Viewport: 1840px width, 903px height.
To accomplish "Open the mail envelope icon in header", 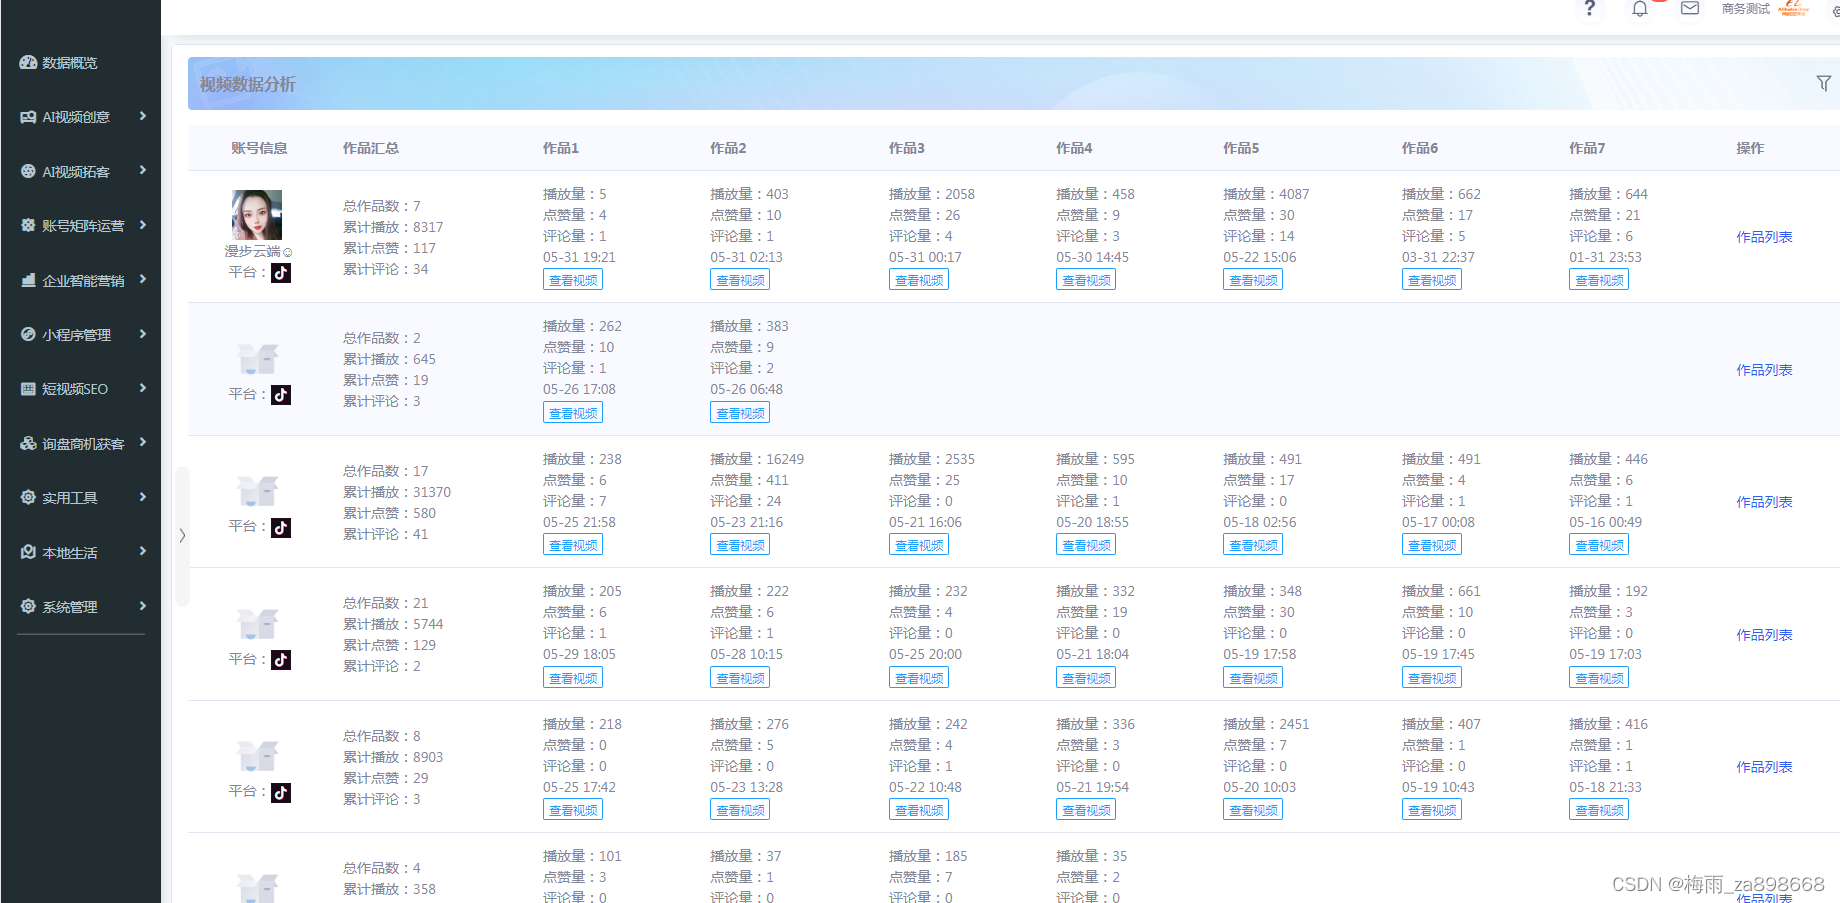I will 1690,8.
